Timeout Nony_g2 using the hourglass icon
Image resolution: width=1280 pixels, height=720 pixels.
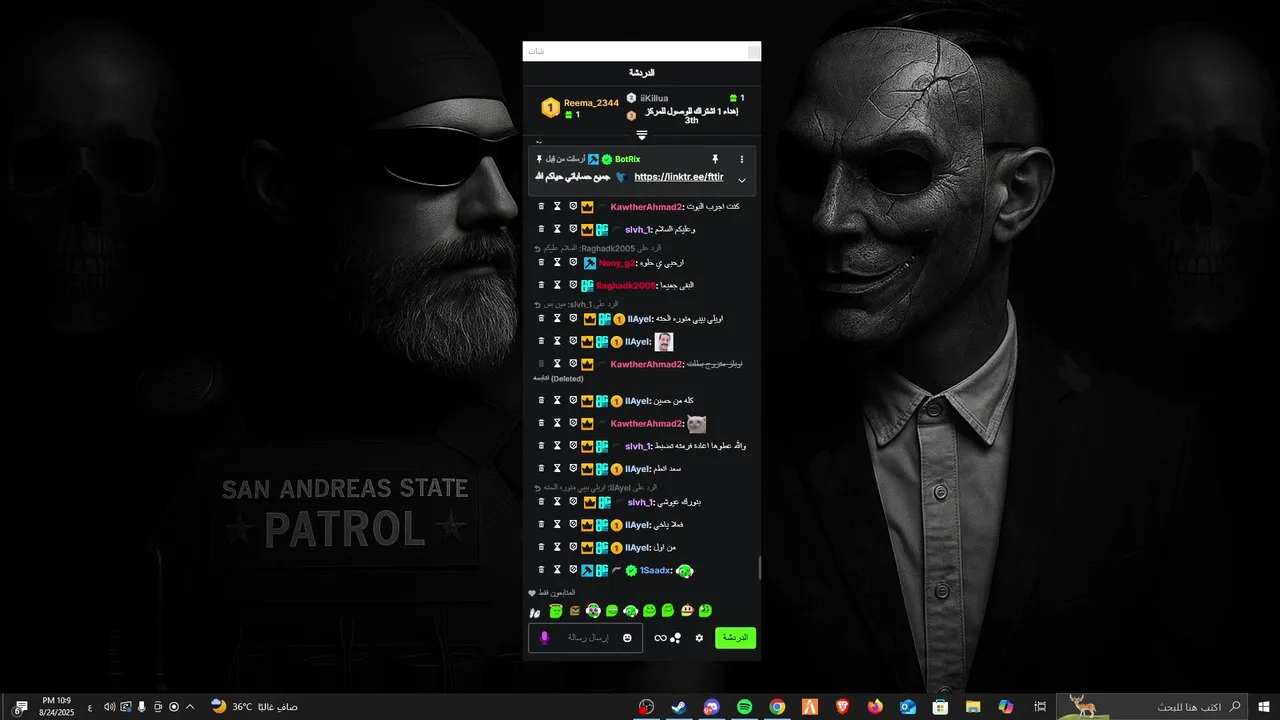557,262
